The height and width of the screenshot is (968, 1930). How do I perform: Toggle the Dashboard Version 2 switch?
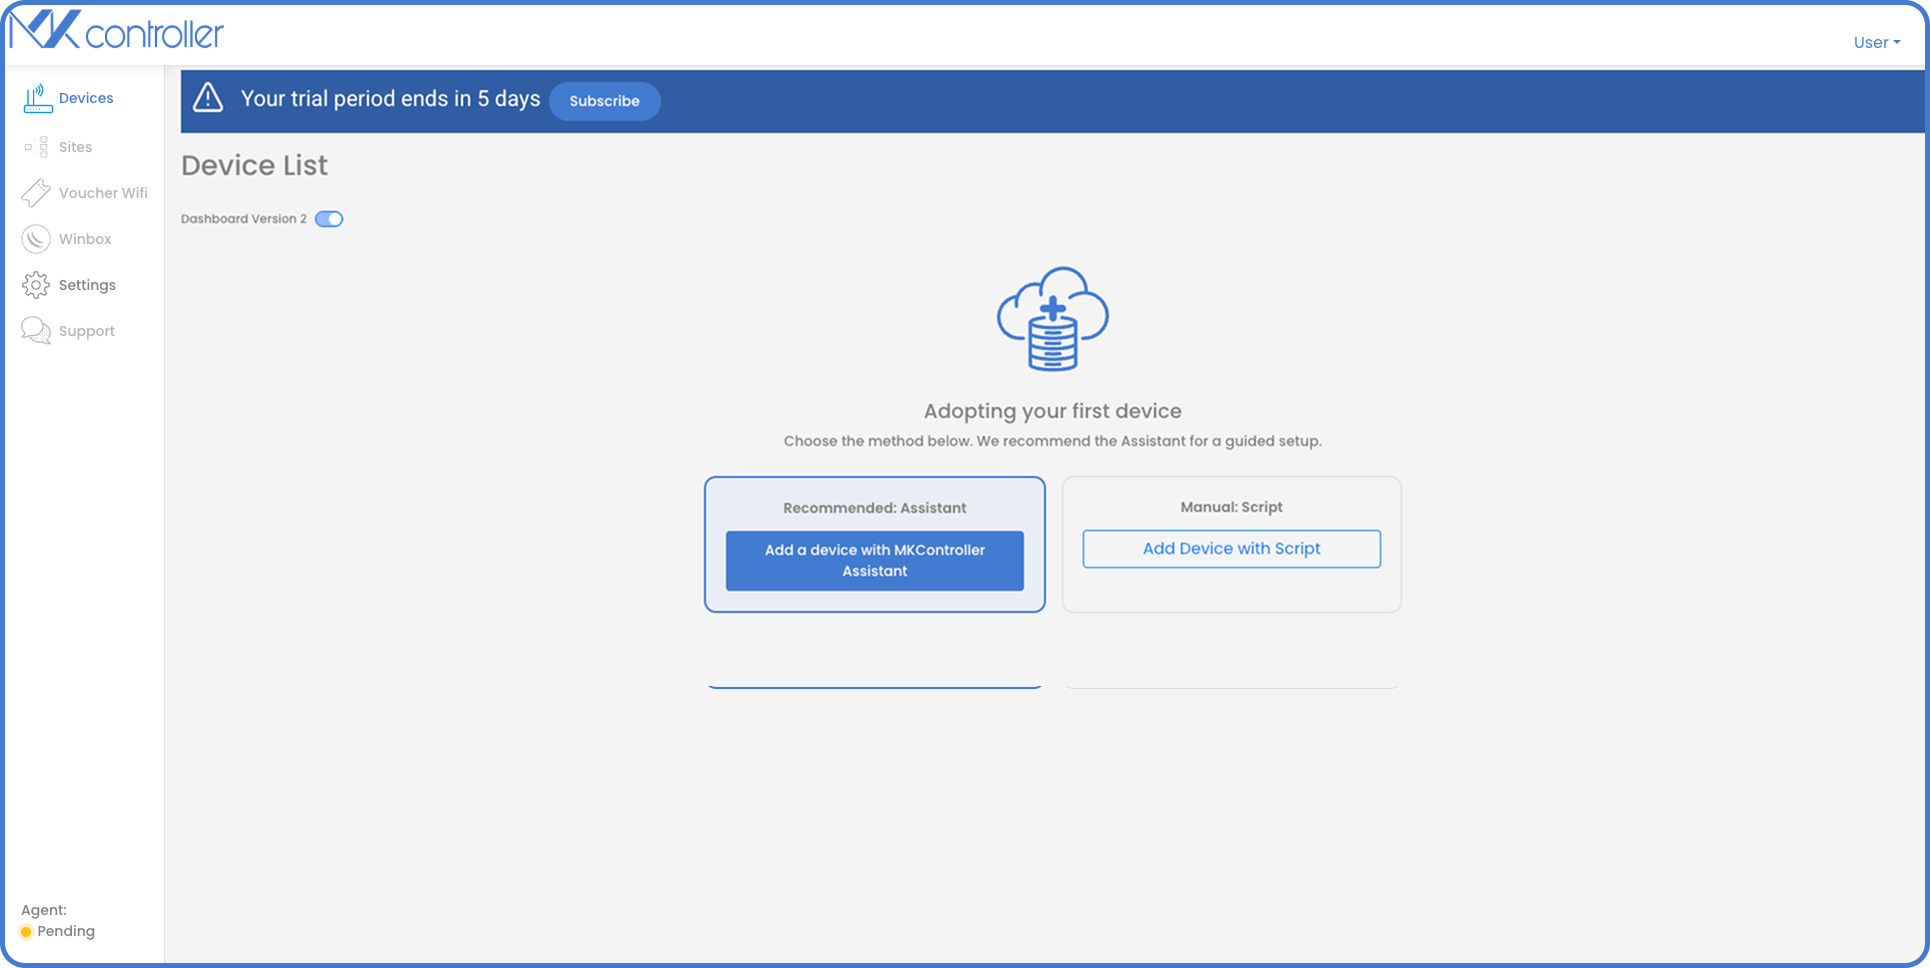(329, 218)
